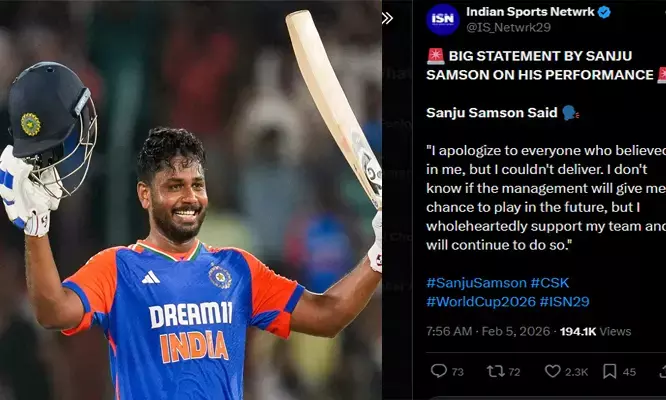Click the Sanju Samson photo
This screenshot has width=666, height=400.
click(x=191, y=200)
